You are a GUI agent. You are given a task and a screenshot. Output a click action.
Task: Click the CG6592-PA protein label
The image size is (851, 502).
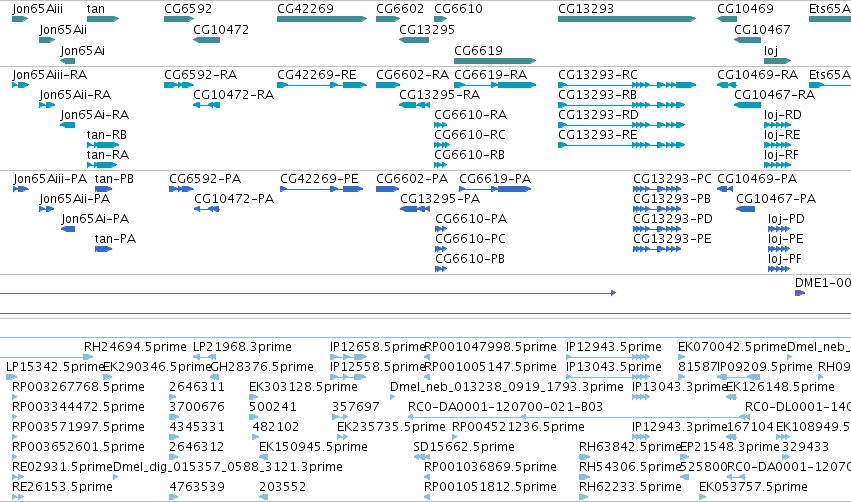[205, 179]
